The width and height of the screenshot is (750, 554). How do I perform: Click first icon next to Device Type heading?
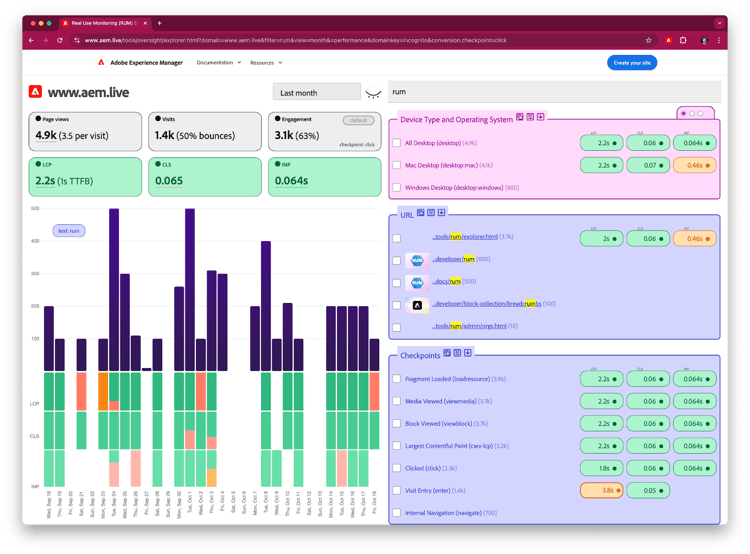coord(519,117)
